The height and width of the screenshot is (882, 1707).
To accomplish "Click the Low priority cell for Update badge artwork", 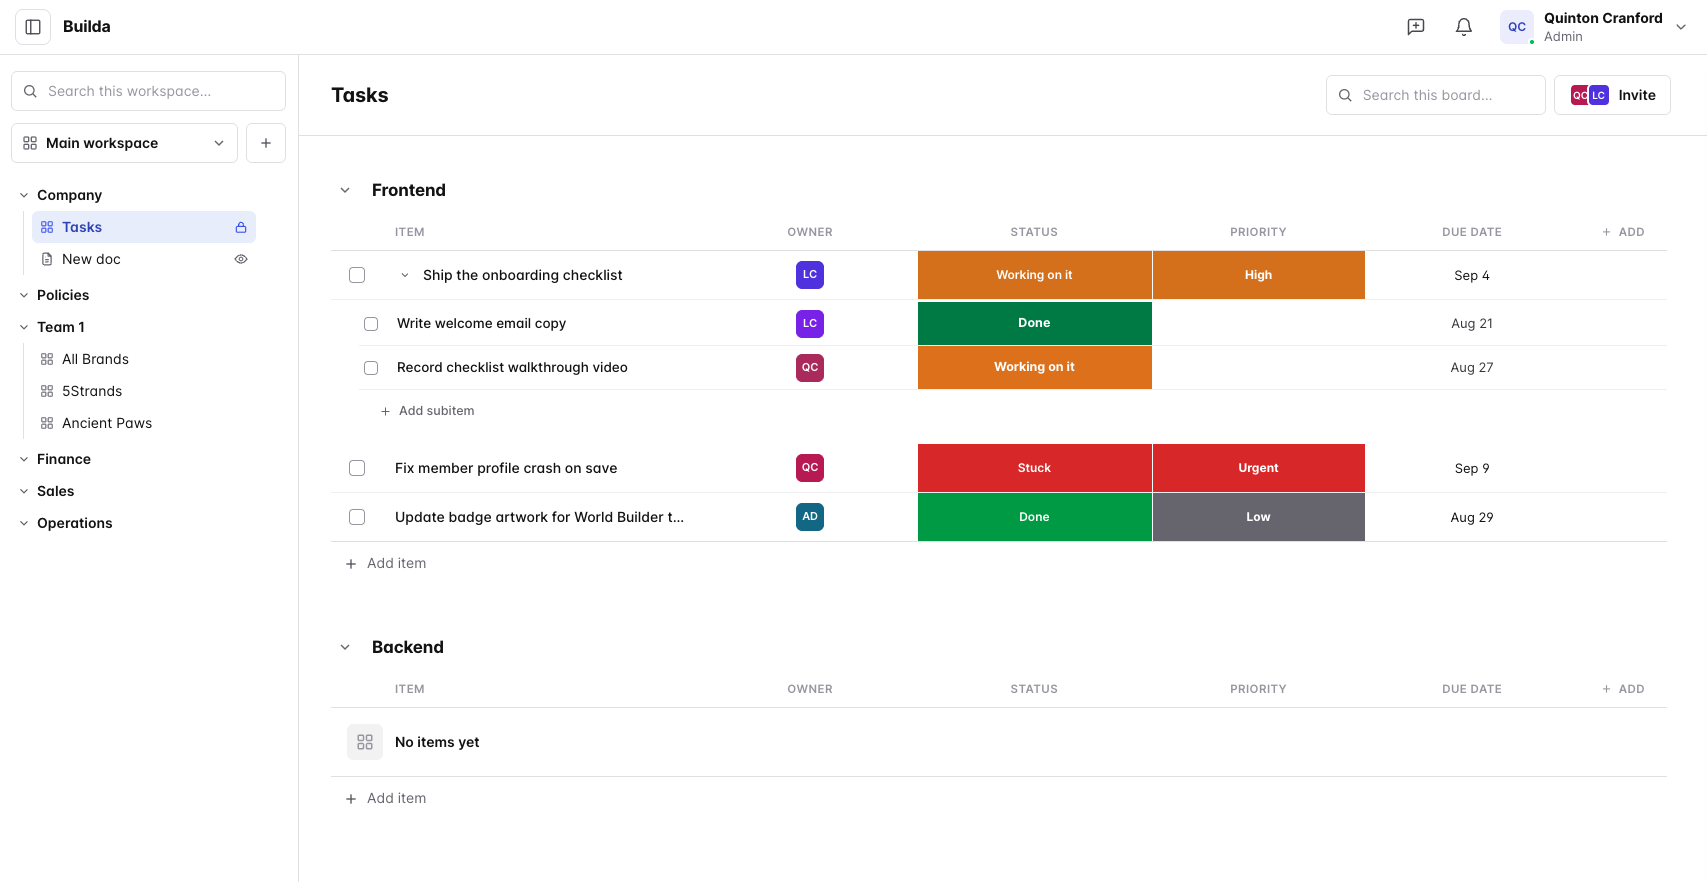I will [1258, 517].
